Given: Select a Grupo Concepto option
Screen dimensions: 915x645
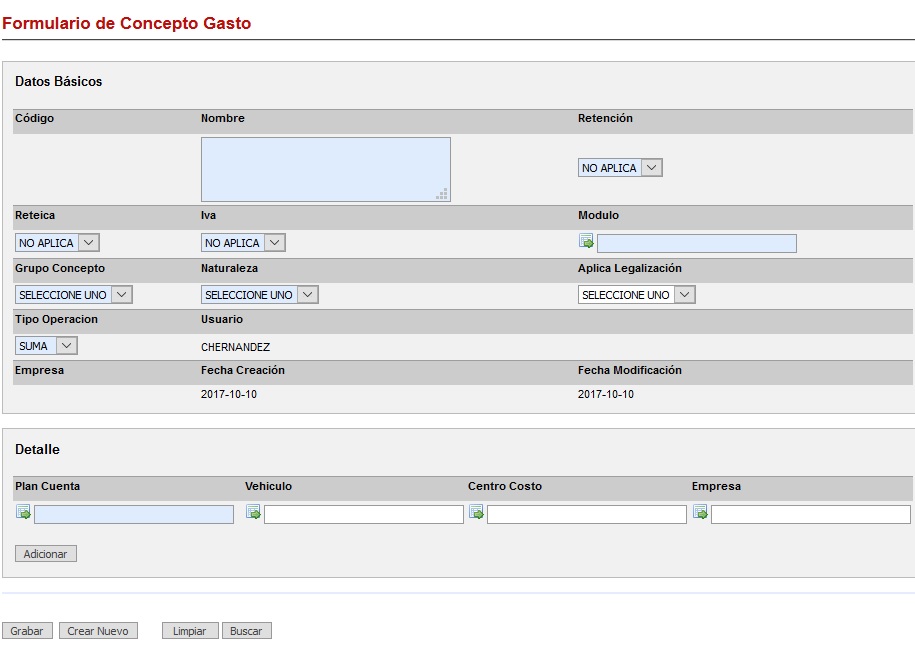Looking at the screenshot, I should (74, 295).
